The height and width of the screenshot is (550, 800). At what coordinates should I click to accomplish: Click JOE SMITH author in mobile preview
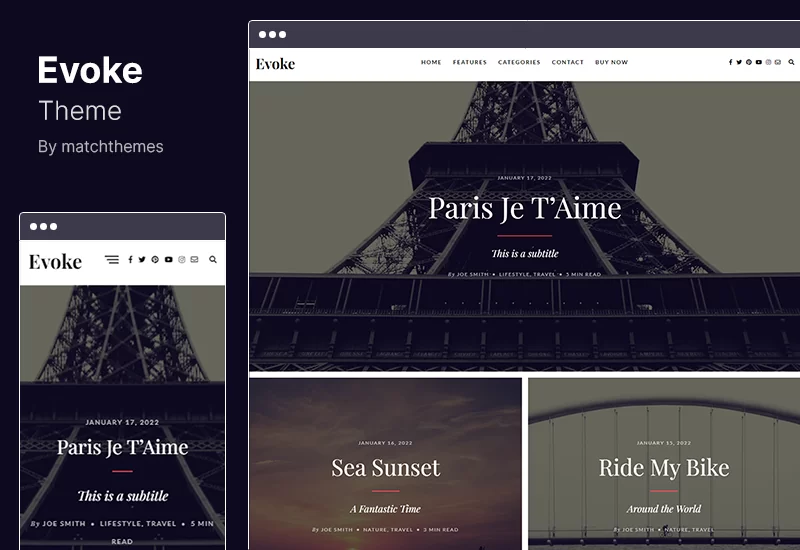pos(64,523)
